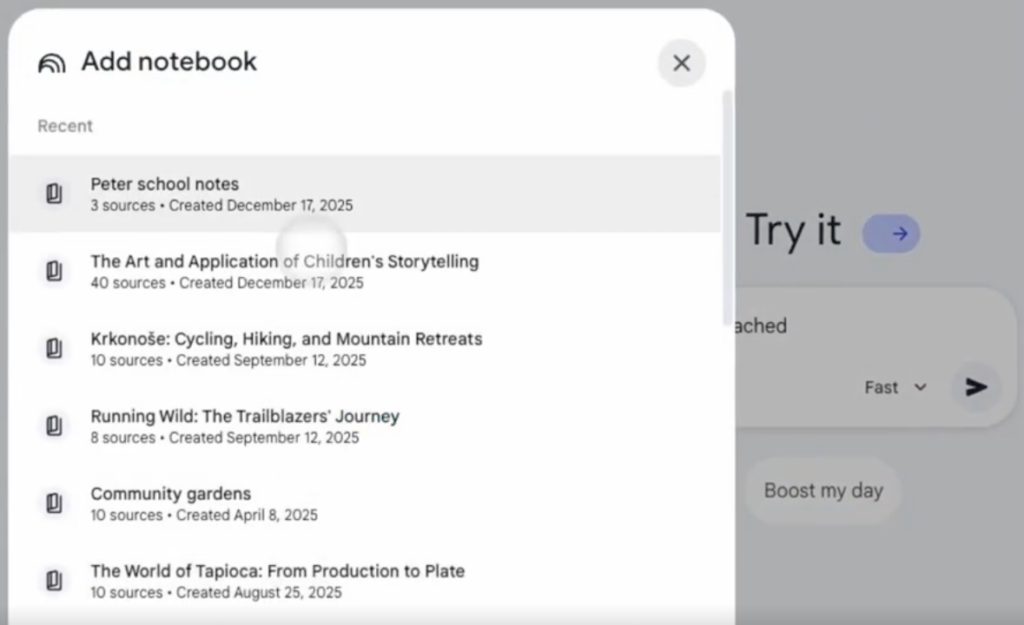Click the NotebookLM logo in dialog header
Image resolution: width=1024 pixels, height=625 pixels.
[x=51, y=63]
